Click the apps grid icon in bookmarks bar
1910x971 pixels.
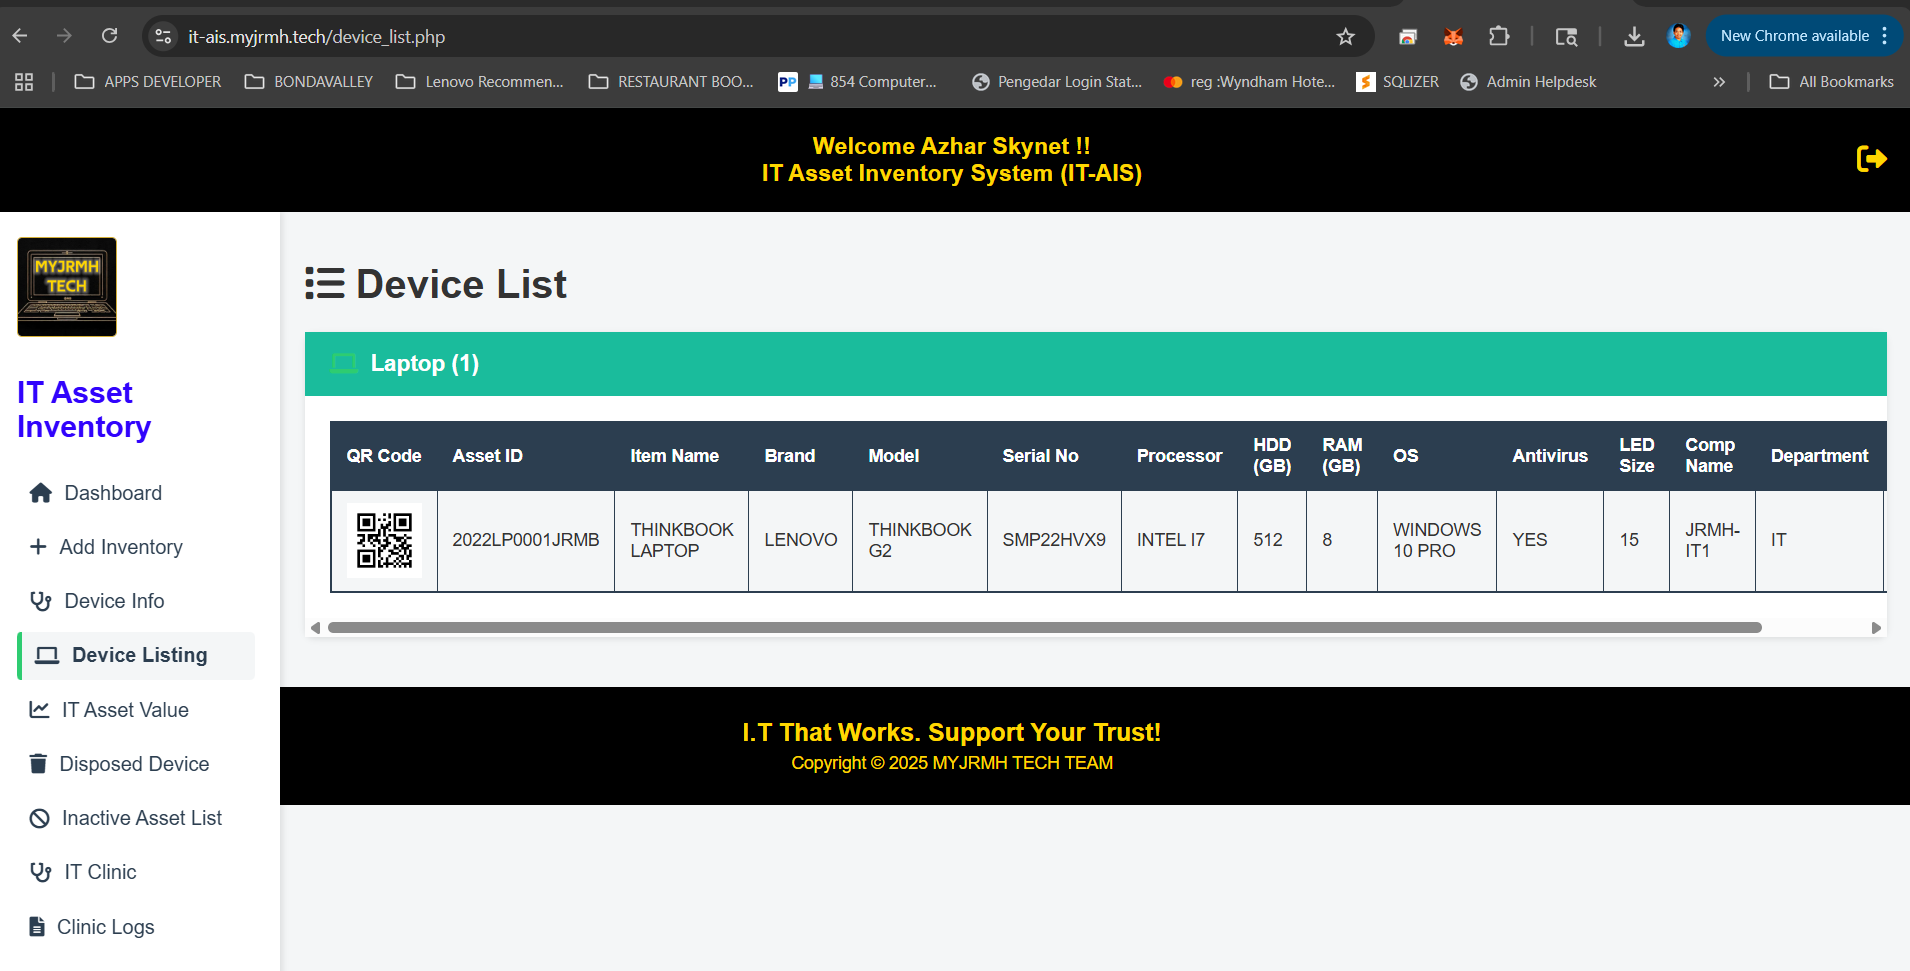click(24, 82)
